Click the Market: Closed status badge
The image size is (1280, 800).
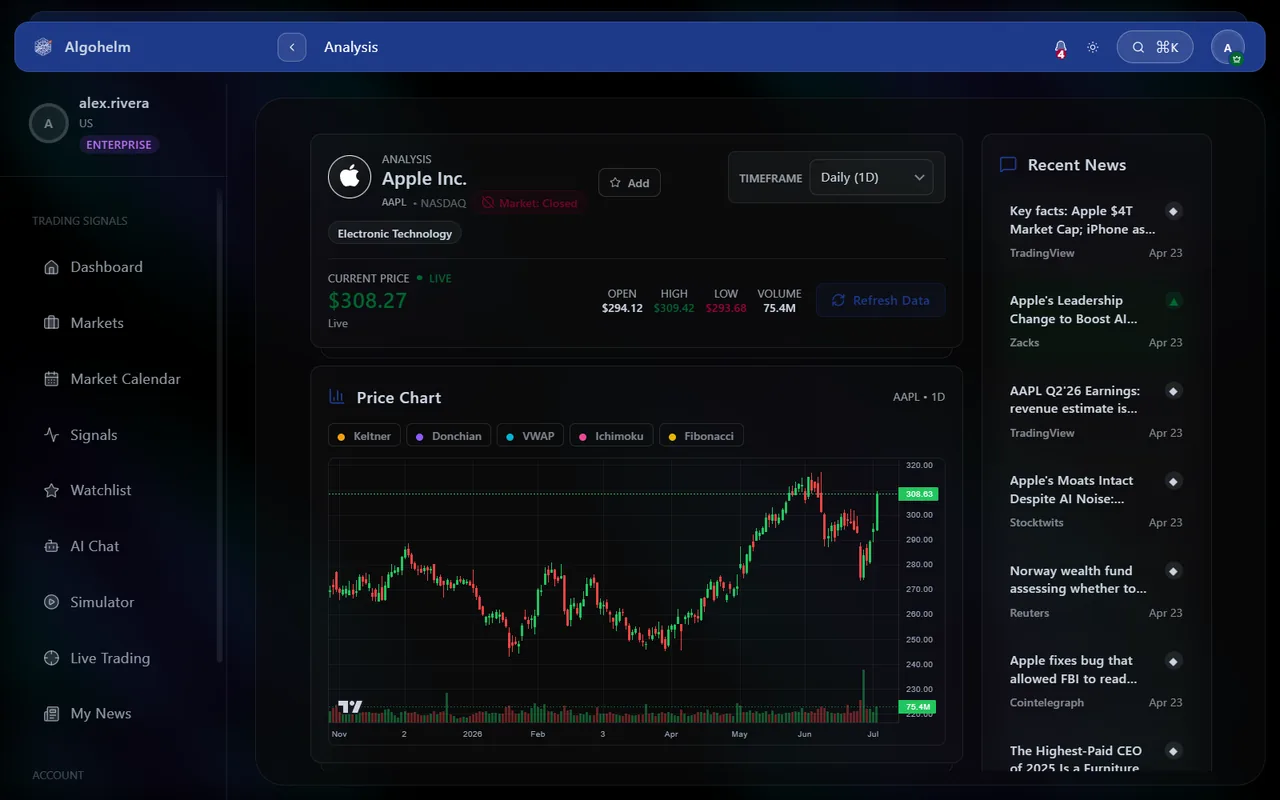529,203
